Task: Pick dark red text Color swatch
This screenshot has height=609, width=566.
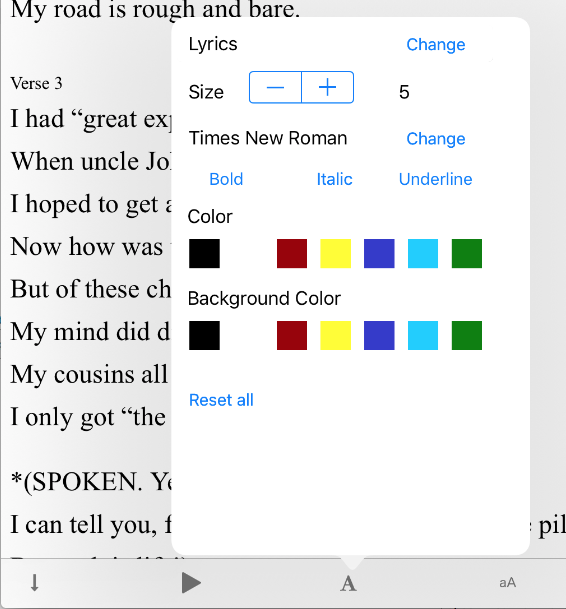Action: pos(292,254)
